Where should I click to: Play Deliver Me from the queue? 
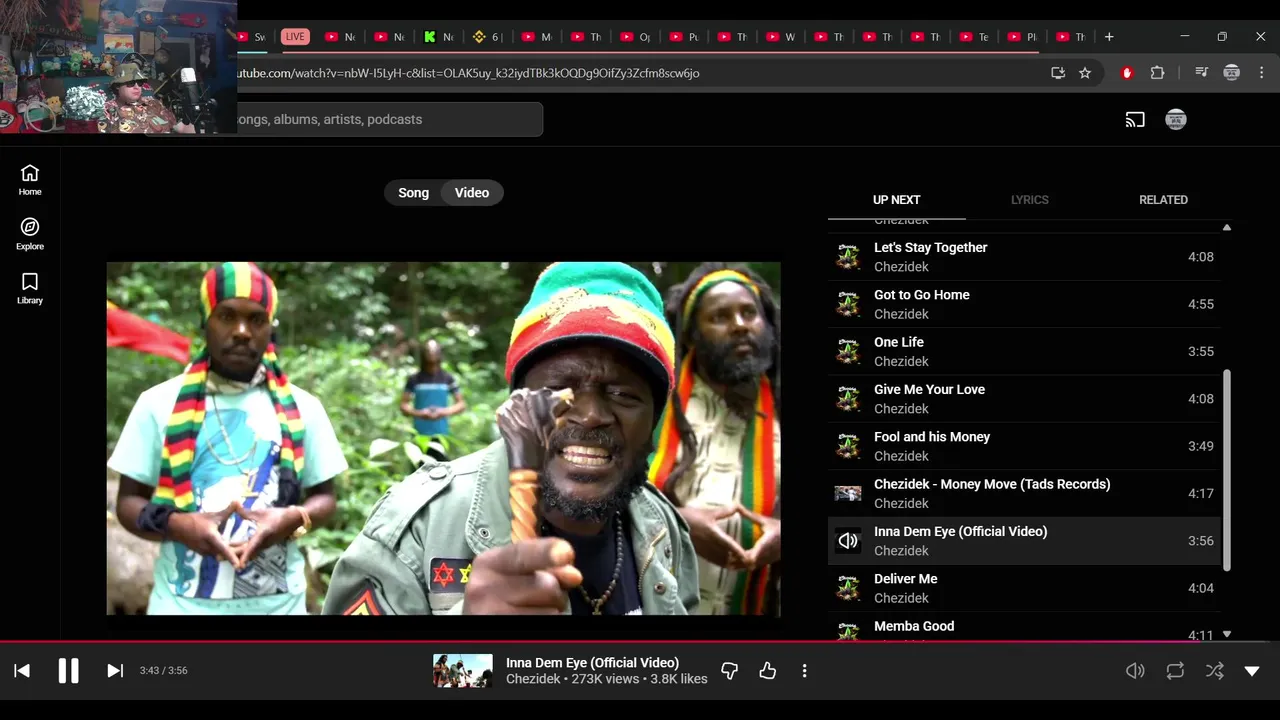pyautogui.click(x=1024, y=588)
